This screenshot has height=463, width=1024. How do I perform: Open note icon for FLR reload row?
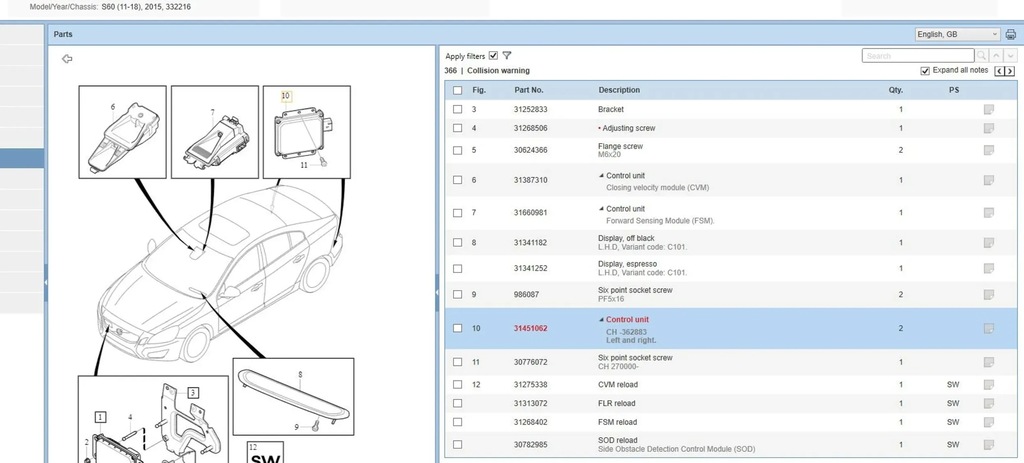pyautogui.click(x=989, y=403)
